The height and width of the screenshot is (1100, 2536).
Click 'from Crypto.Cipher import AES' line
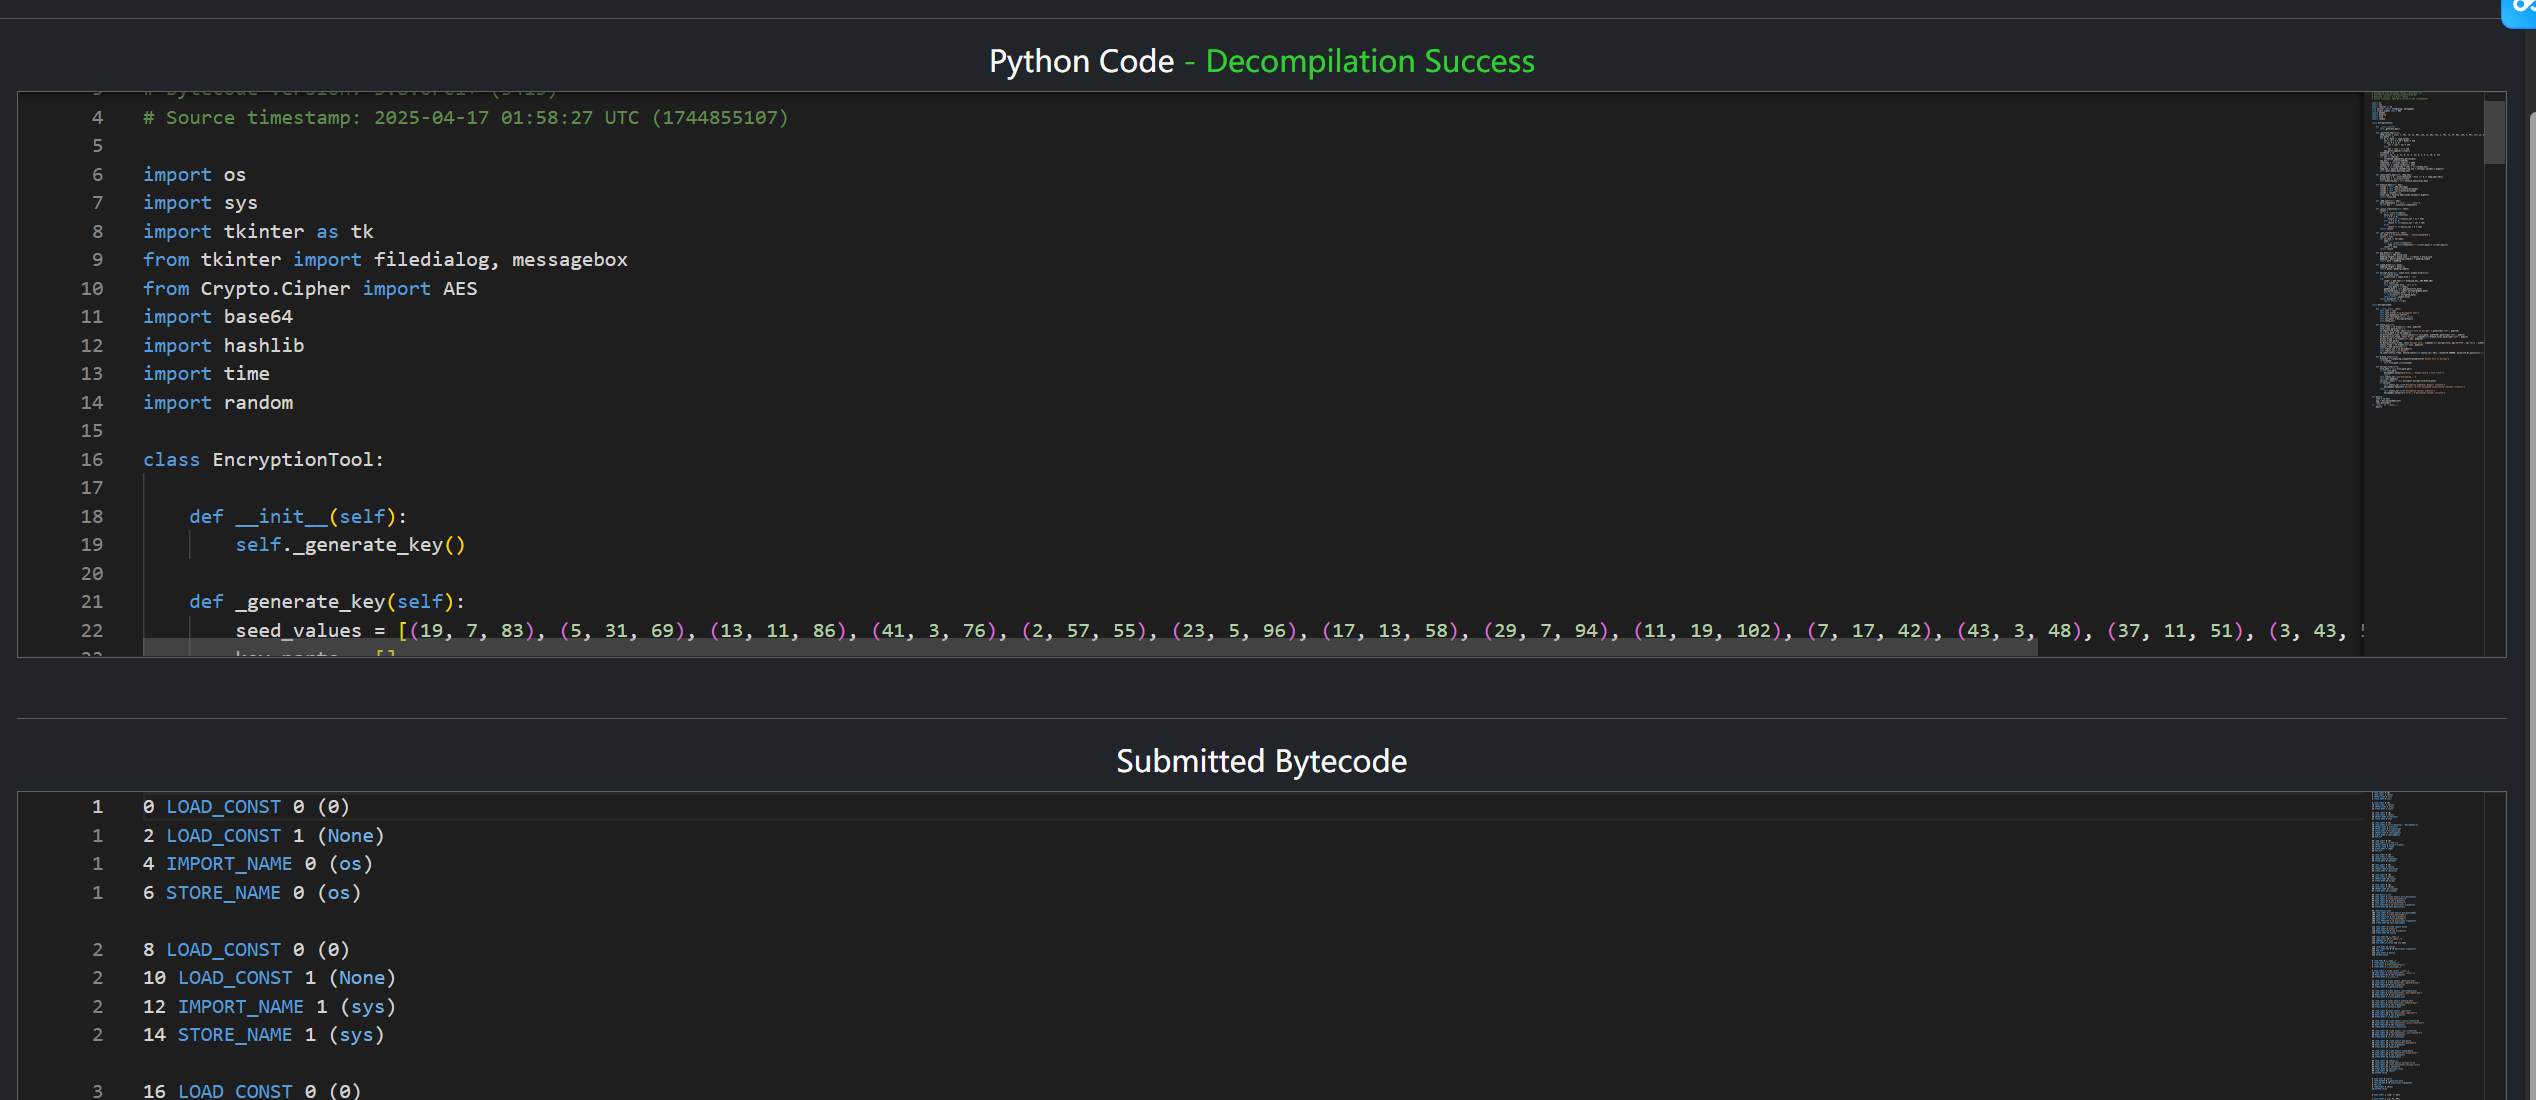coord(310,289)
